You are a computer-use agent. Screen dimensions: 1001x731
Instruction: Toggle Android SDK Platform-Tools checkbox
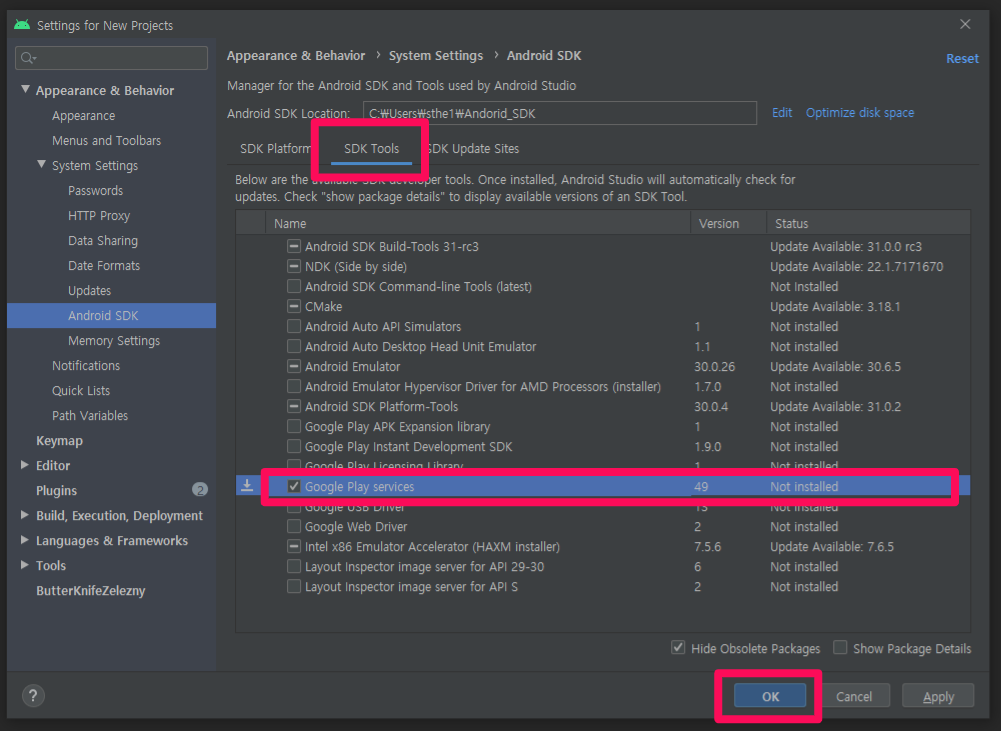pyautogui.click(x=294, y=406)
